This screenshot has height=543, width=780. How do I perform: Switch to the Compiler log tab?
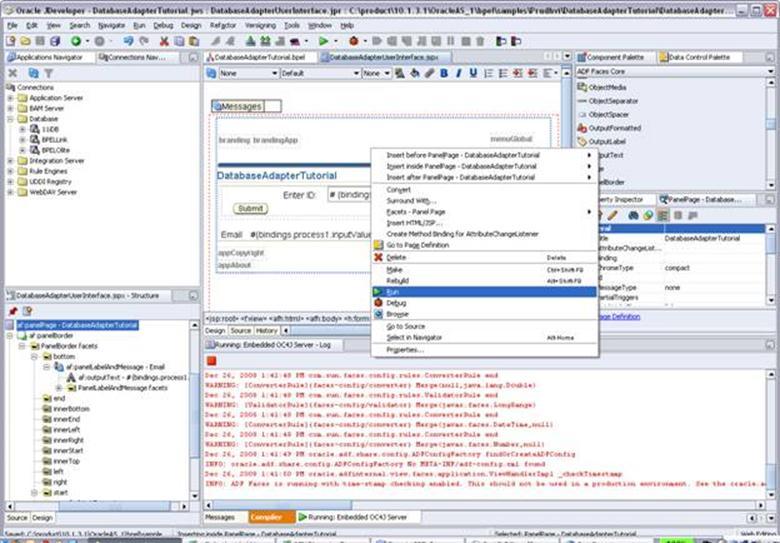click(272, 518)
